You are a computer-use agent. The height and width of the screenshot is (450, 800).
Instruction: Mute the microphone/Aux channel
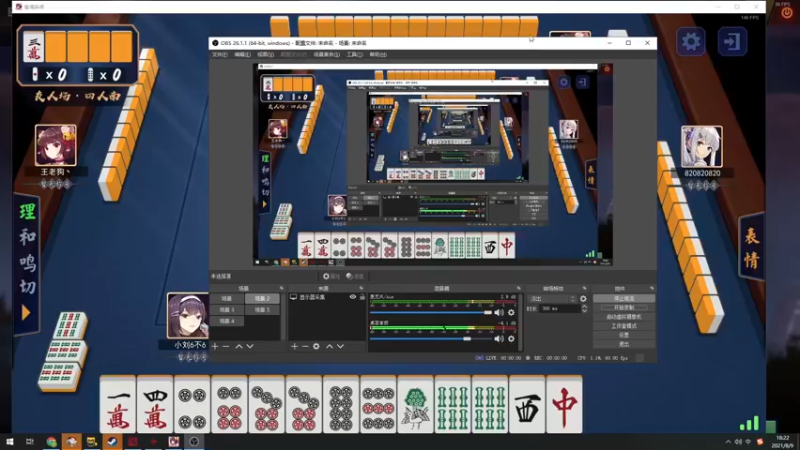click(x=498, y=312)
